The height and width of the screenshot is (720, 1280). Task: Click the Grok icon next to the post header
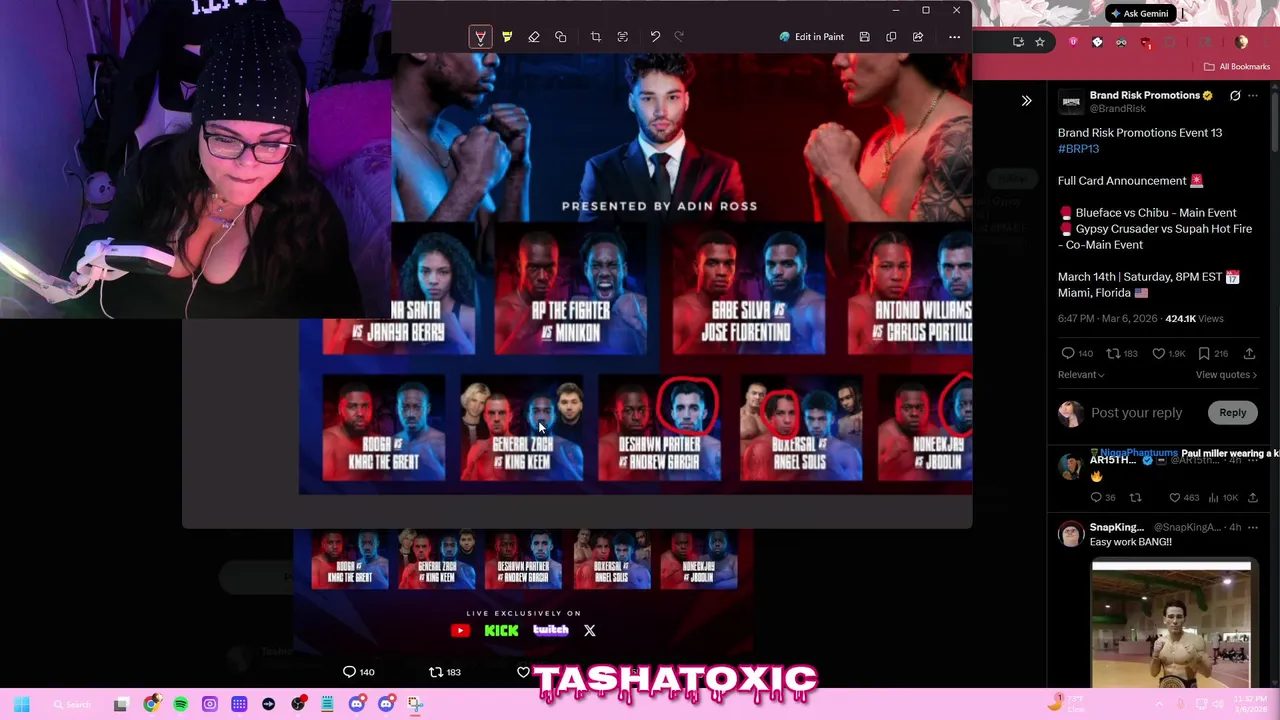1235,96
